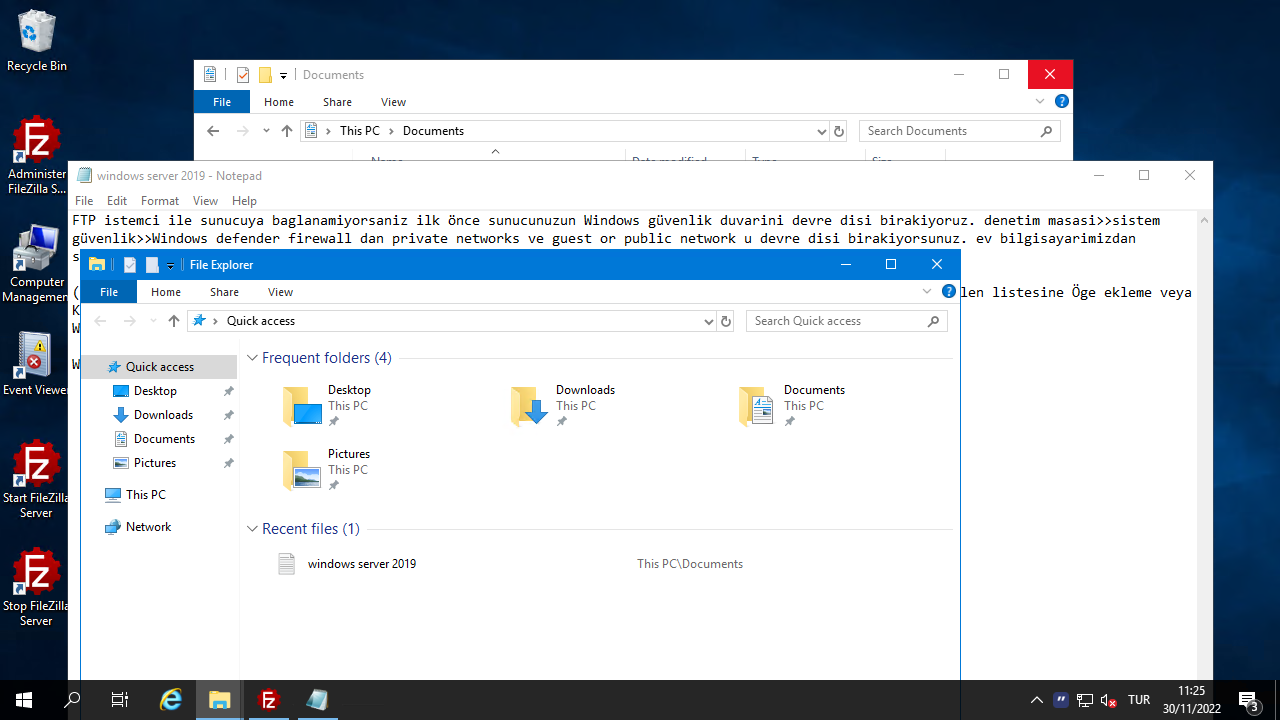Refresh the Quick access view
This screenshot has width=1280, height=720.
(727, 321)
